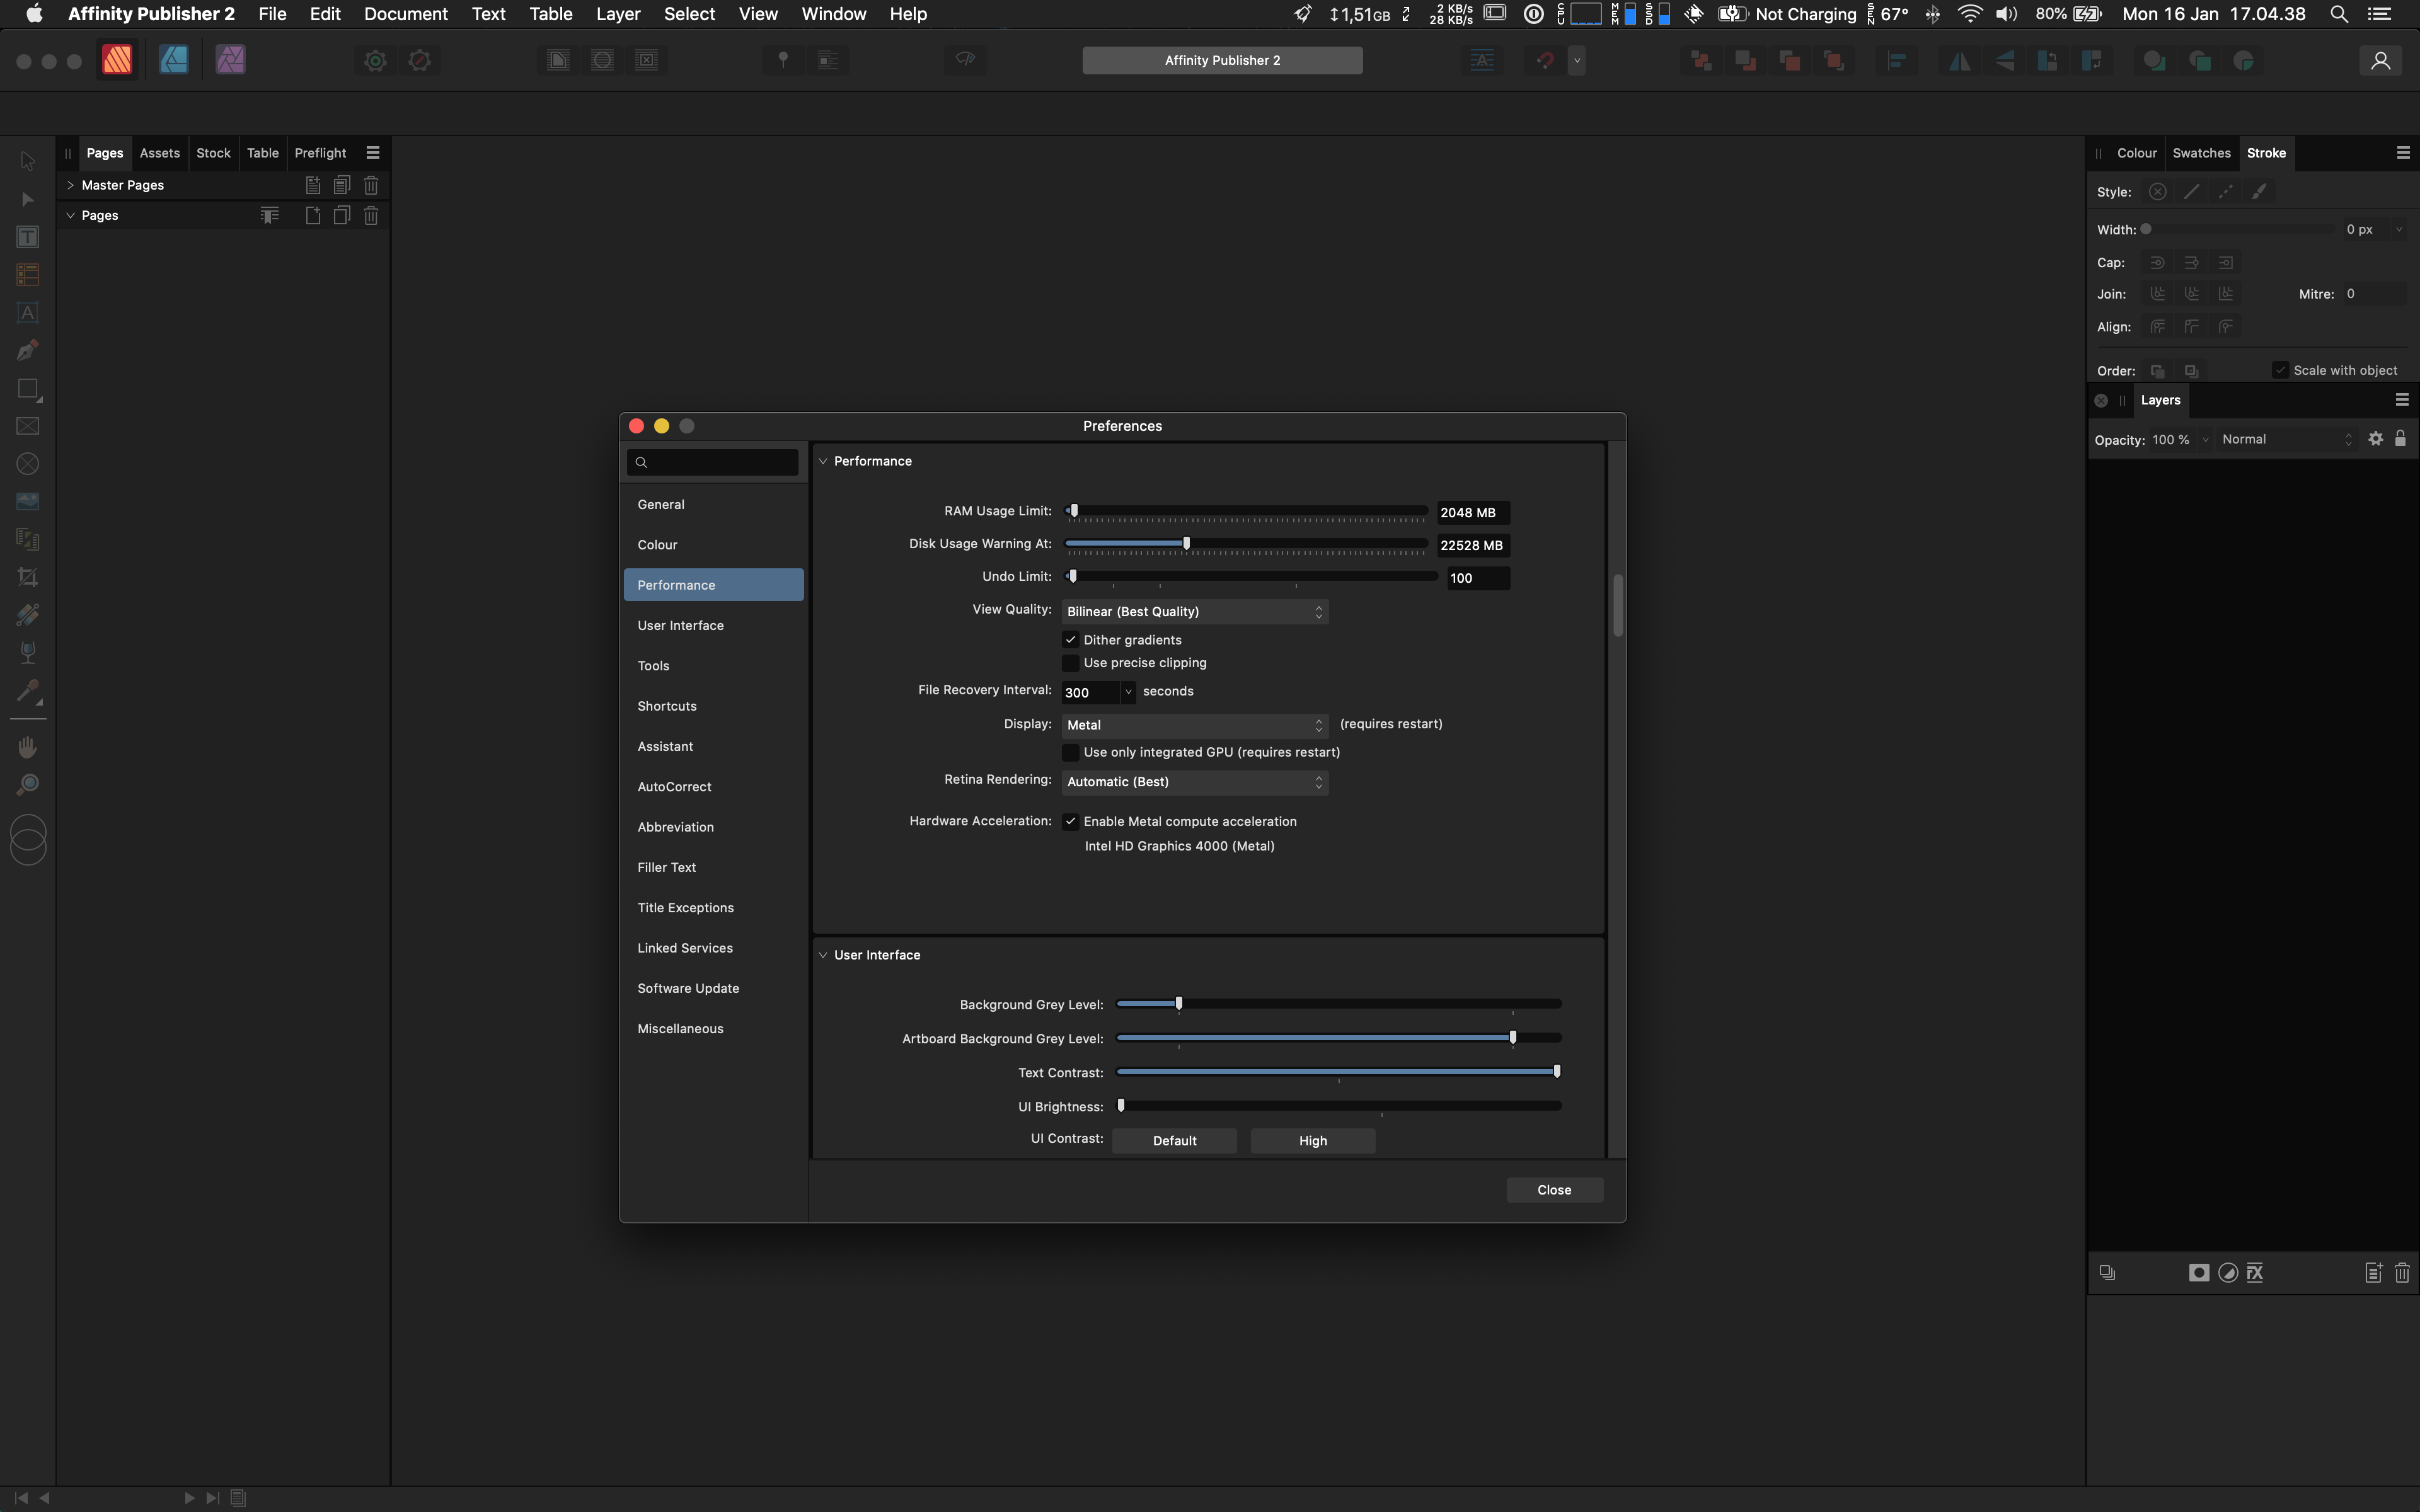Select the Frame Text tool
This screenshot has width=2420, height=1512.
click(x=28, y=237)
